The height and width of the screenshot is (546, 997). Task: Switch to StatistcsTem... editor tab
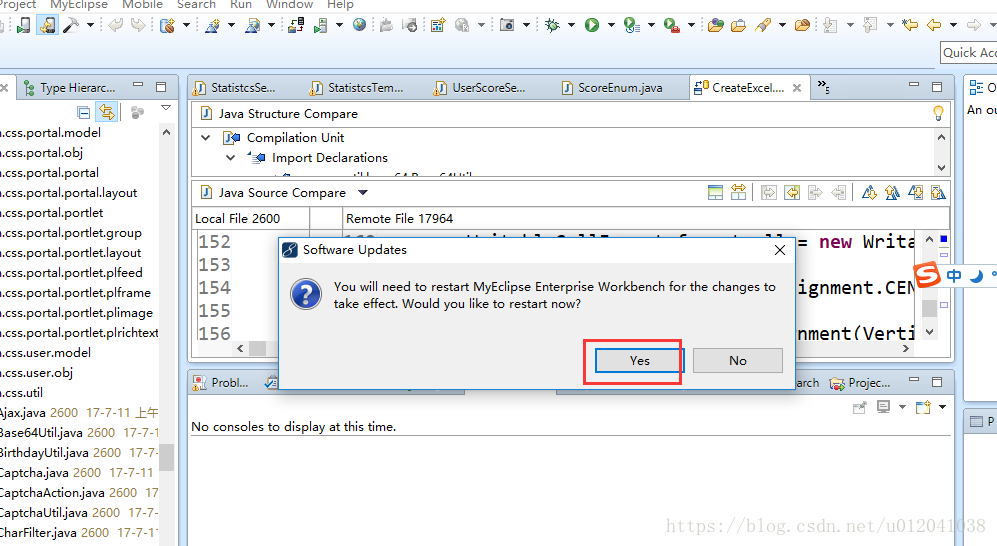357,88
